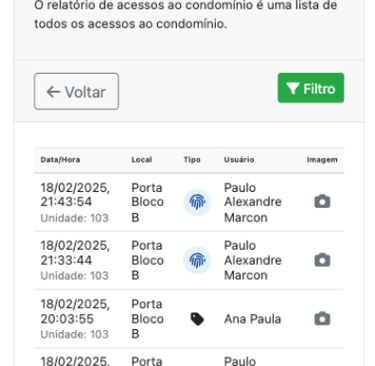Image resolution: width=375 pixels, height=366 pixels.
Task: Open camera image for 21:43:54 access
Action: point(322,202)
